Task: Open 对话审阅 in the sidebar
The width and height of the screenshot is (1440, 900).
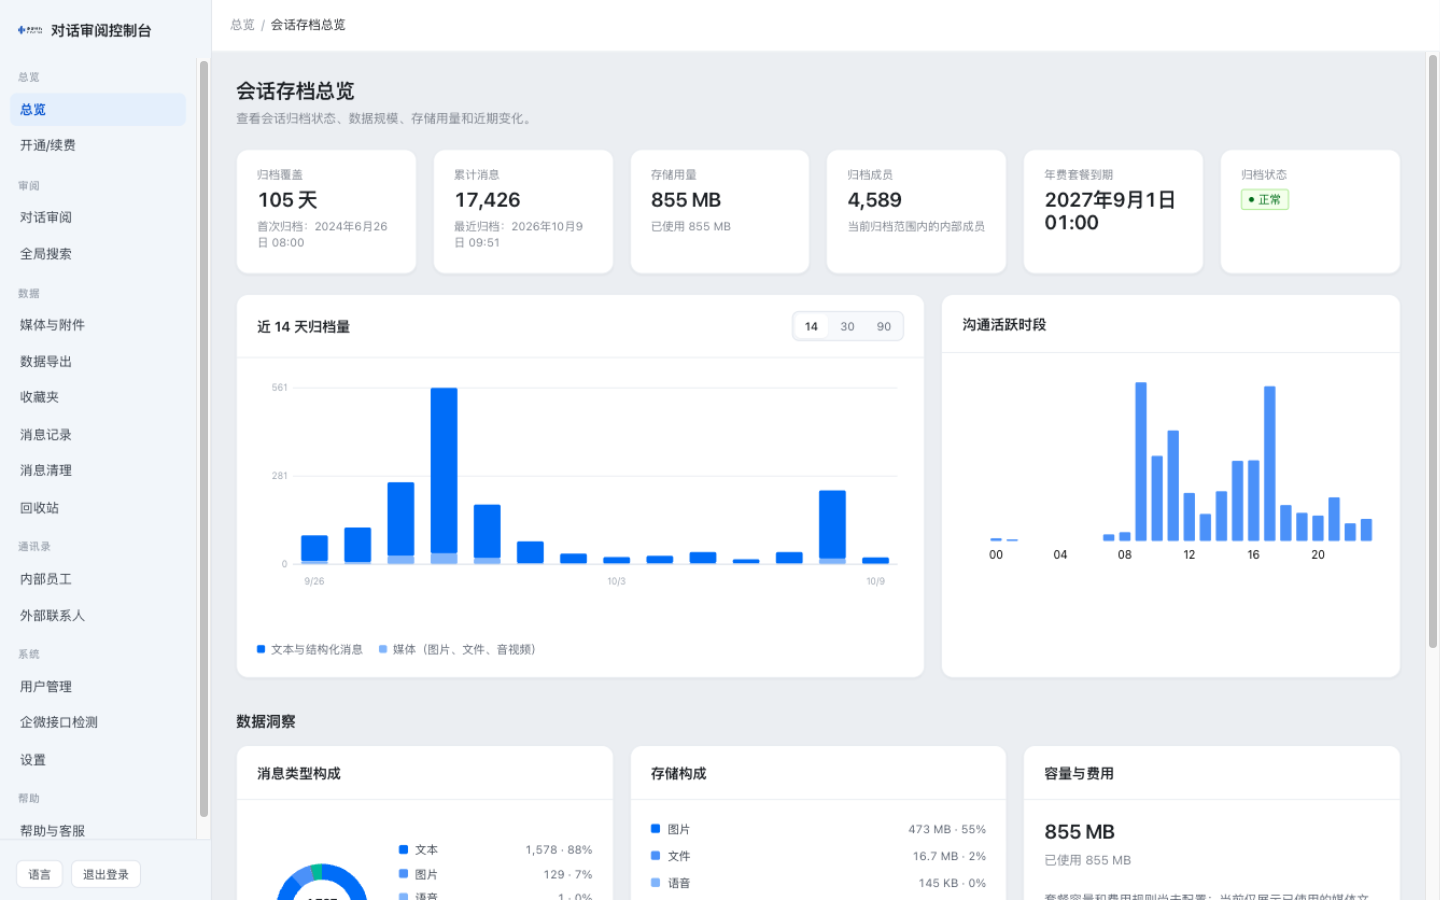Action: (98, 217)
